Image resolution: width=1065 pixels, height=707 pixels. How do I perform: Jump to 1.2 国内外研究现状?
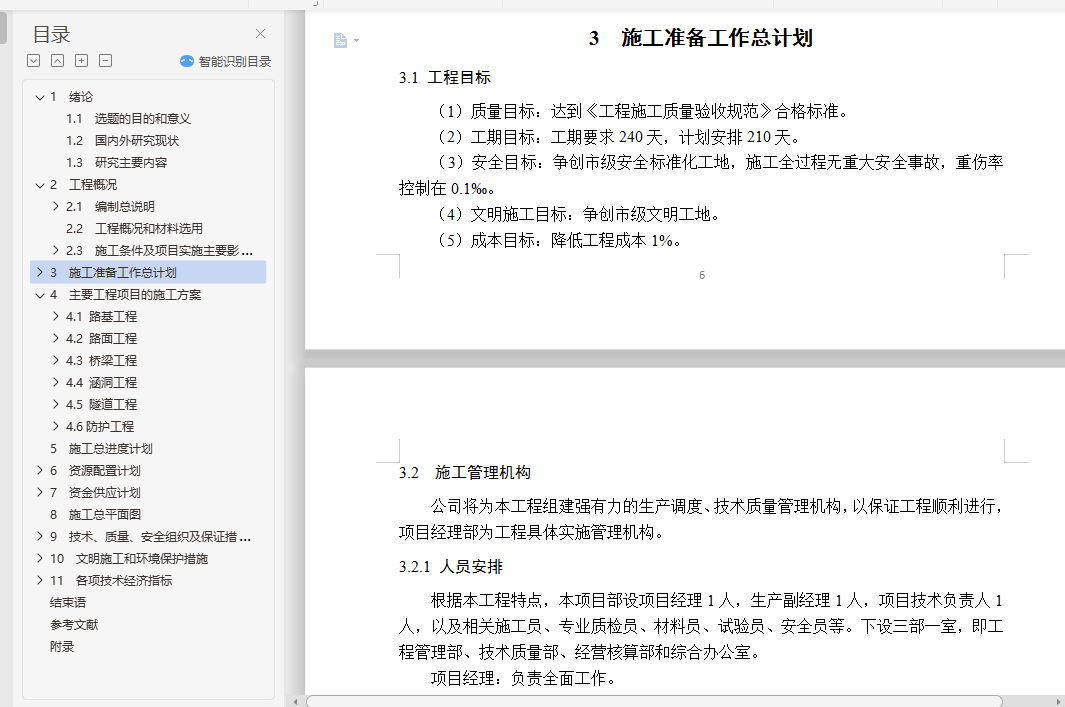(122, 141)
